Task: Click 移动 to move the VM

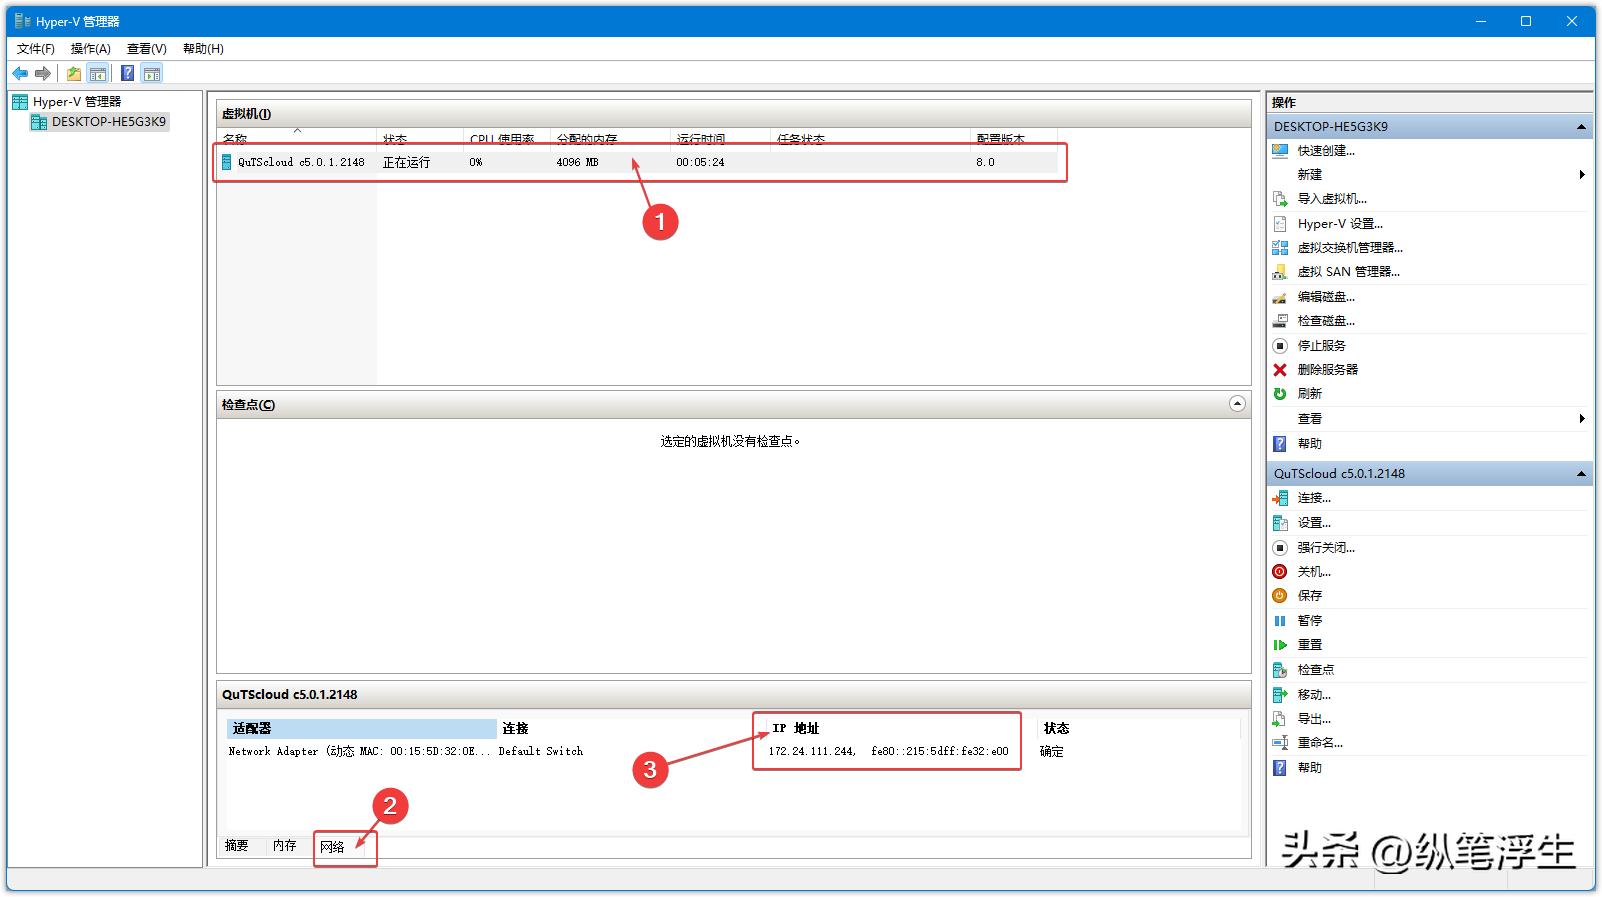Action: coord(1314,695)
